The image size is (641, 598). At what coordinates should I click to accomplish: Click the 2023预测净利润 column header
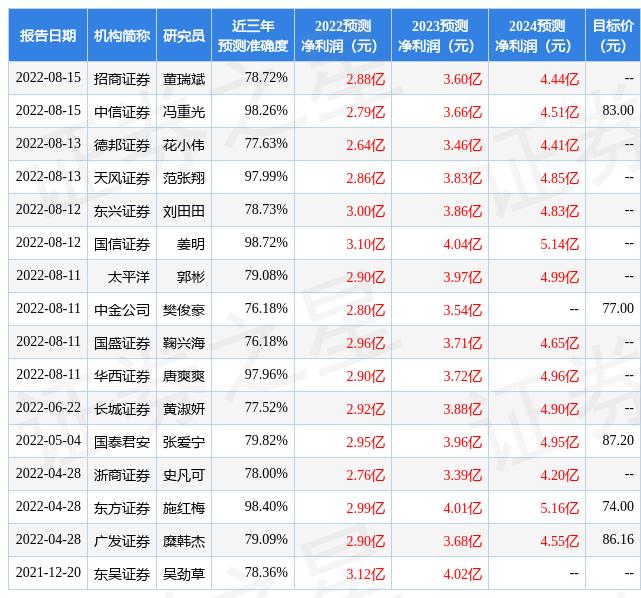point(440,36)
